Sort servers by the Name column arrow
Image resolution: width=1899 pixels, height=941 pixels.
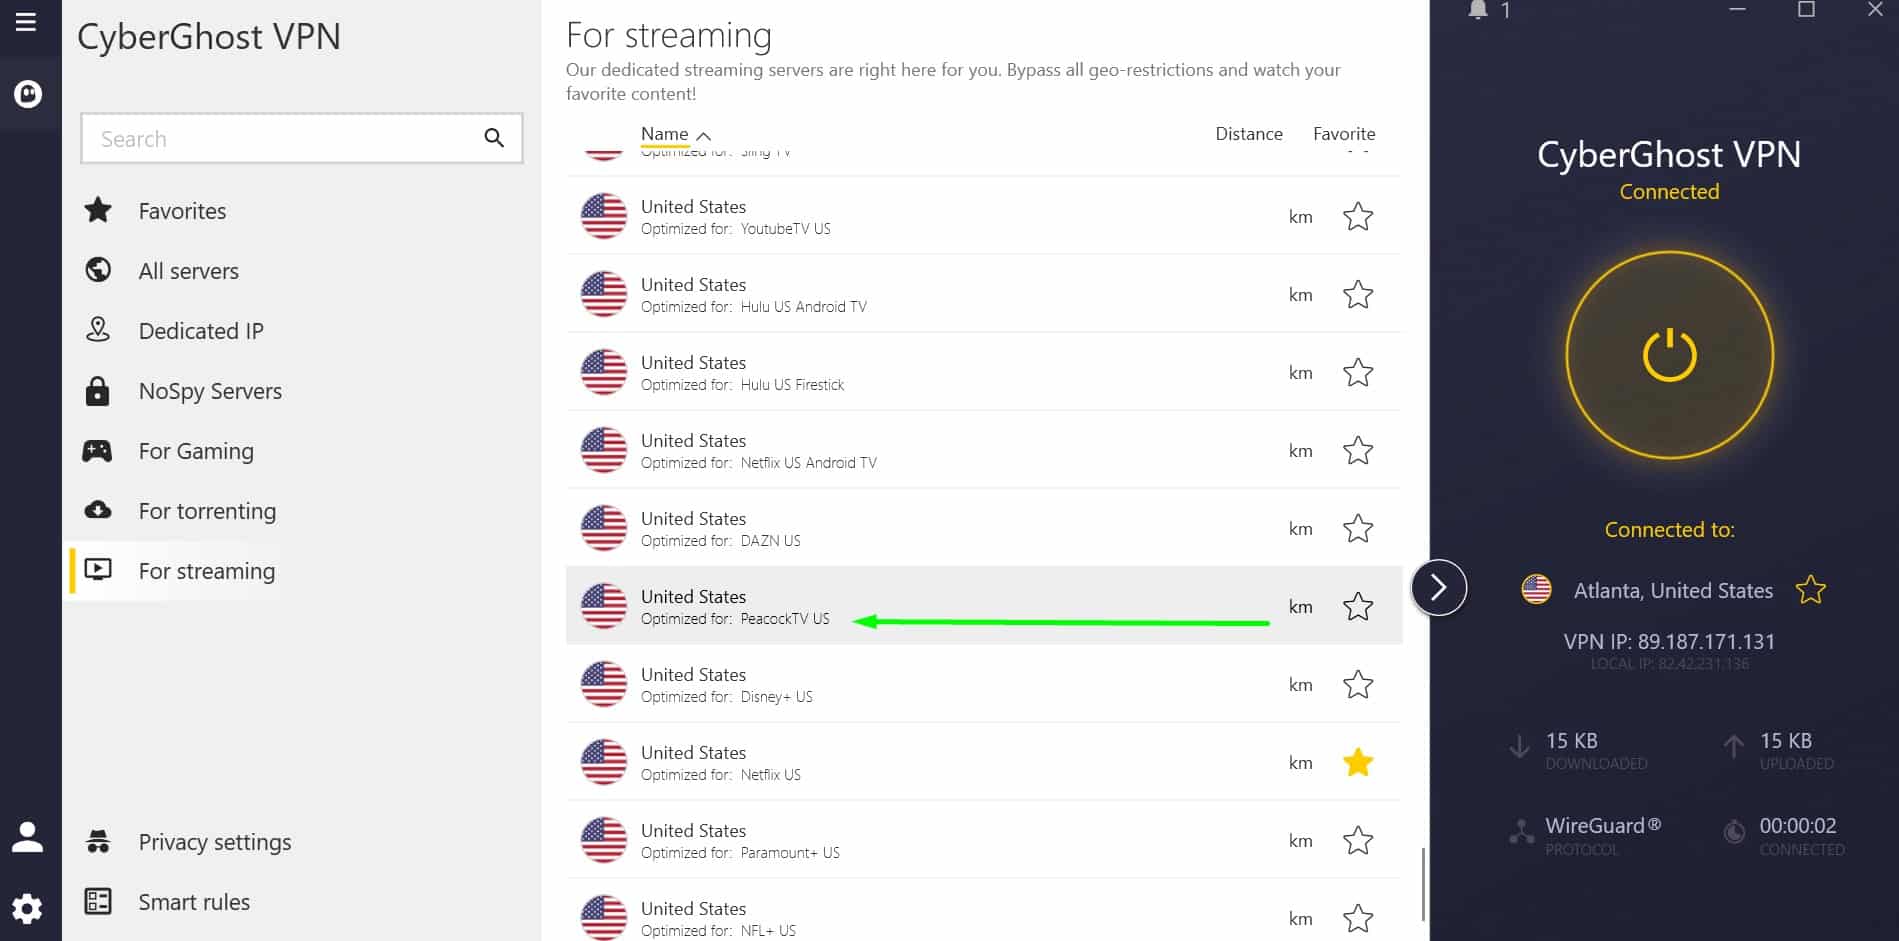tap(703, 135)
